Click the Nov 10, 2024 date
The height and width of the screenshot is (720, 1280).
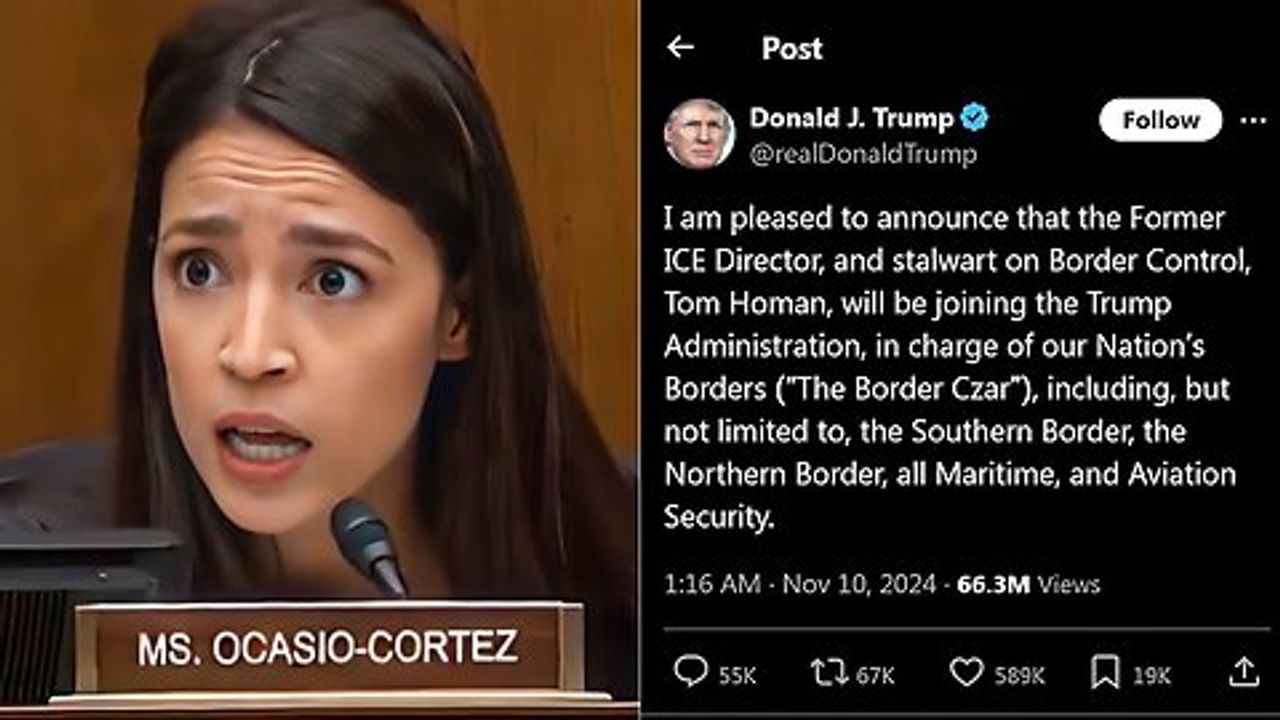[x=859, y=584]
